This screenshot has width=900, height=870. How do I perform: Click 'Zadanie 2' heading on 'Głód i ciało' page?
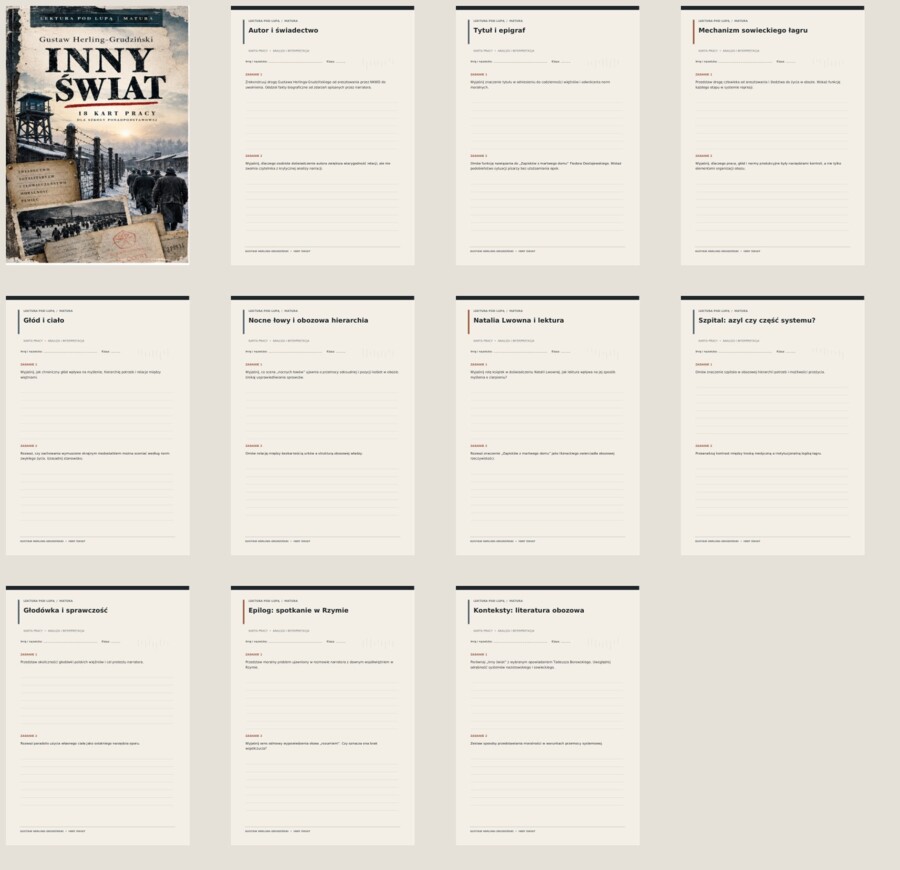(x=29, y=446)
